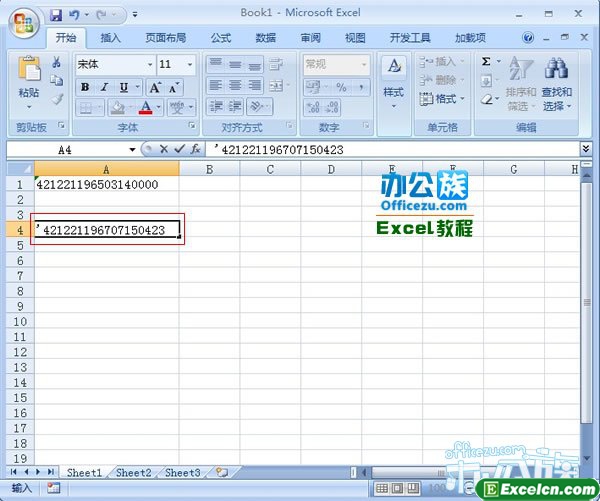
Task: Decrease the indent level
Action: click(x=215, y=106)
